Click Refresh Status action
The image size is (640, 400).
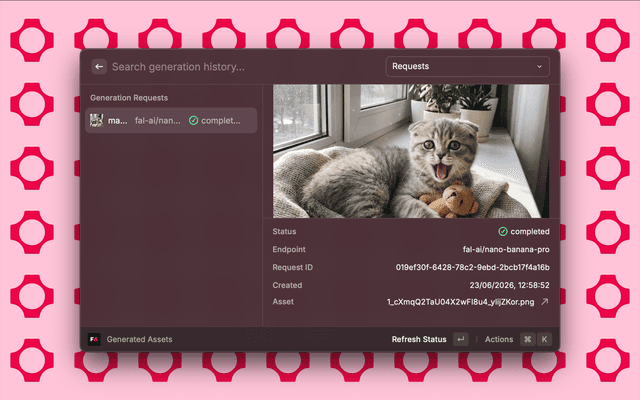(x=419, y=339)
